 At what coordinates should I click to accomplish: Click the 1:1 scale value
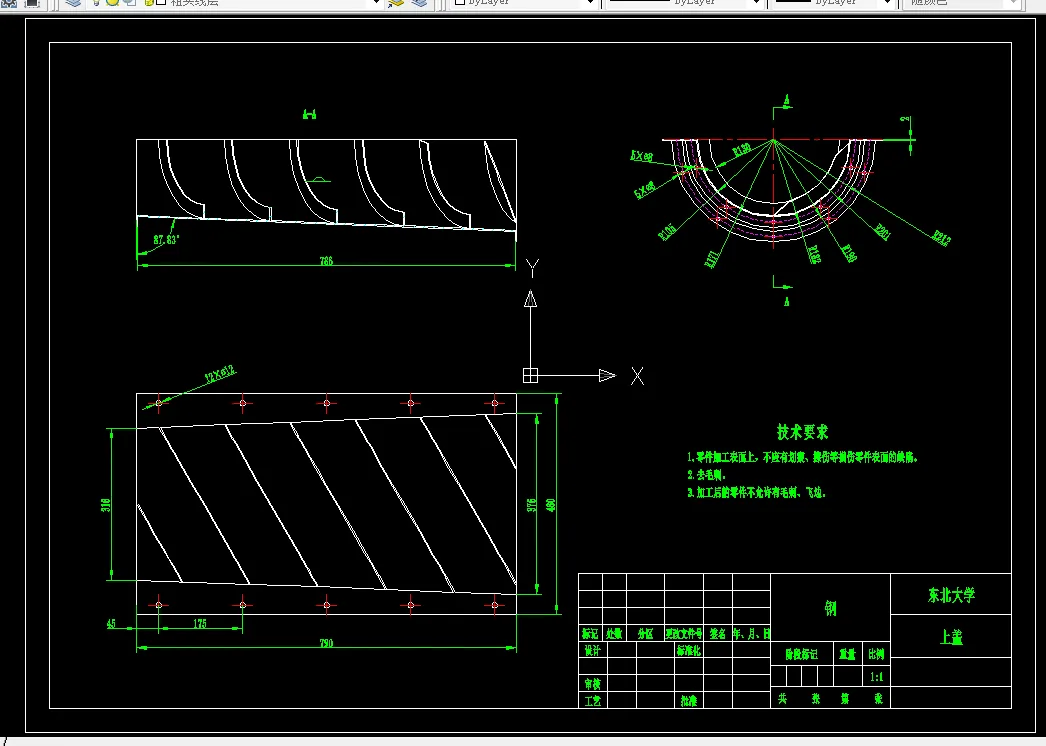[x=877, y=677]
